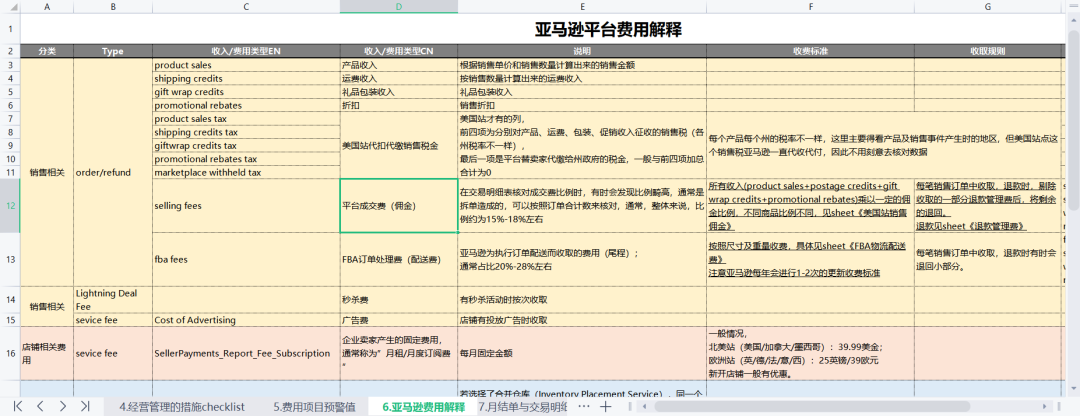1080x416 pixels.
Task: Click header cell 分类
Action: [x=47, y=52]
